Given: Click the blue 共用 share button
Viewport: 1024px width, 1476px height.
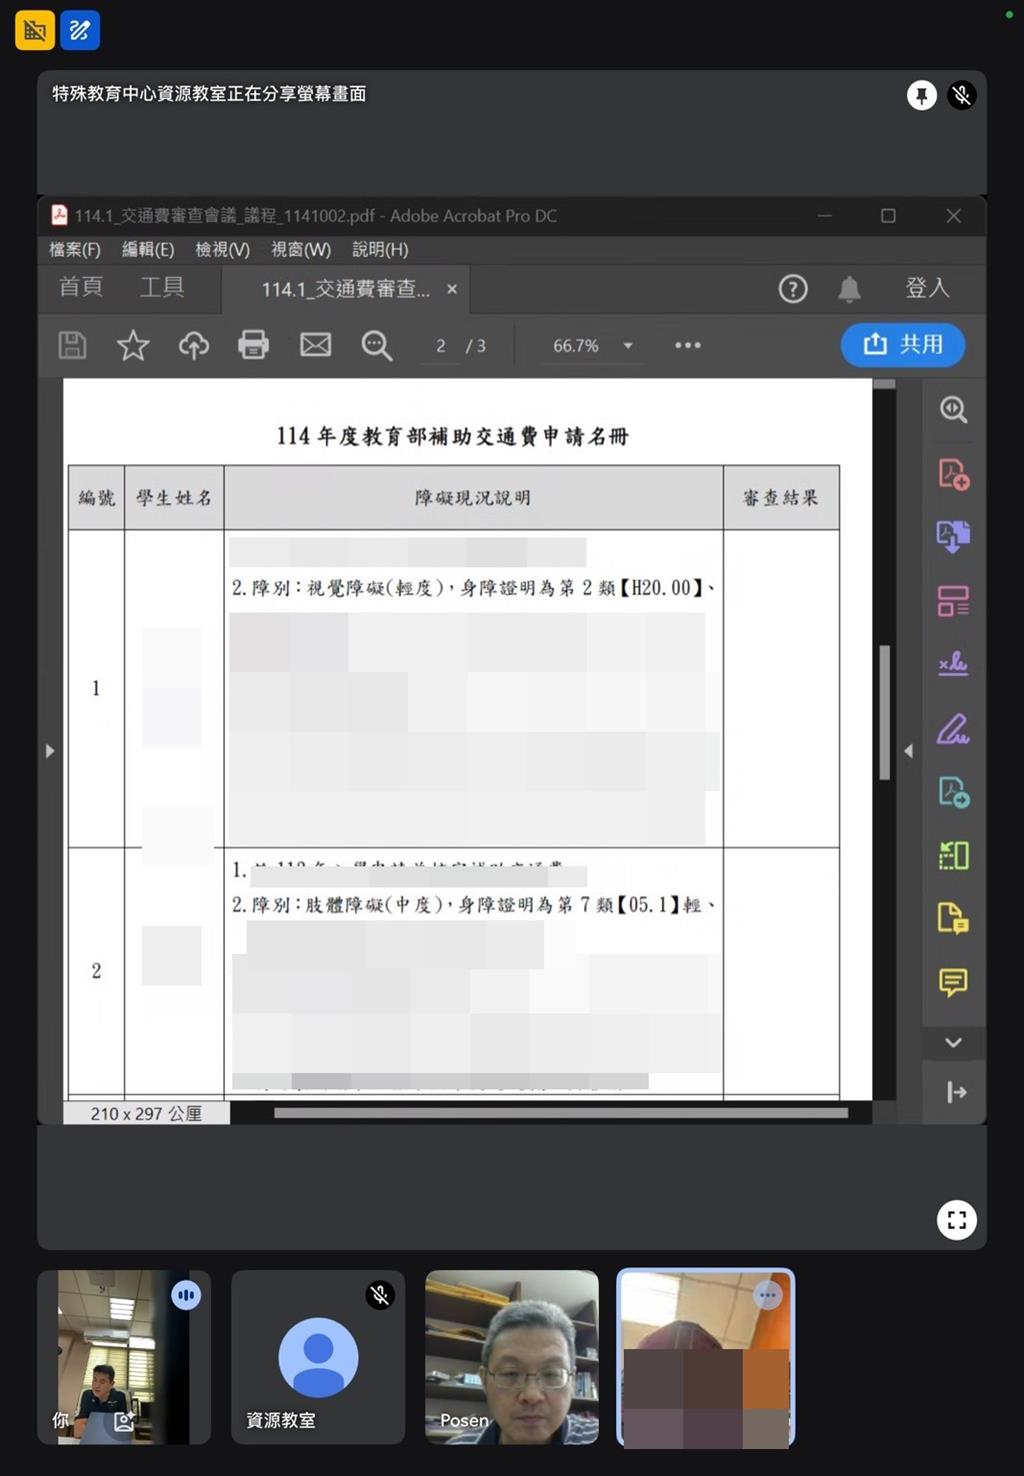Looking at the screenshot, I should [903, 344].
